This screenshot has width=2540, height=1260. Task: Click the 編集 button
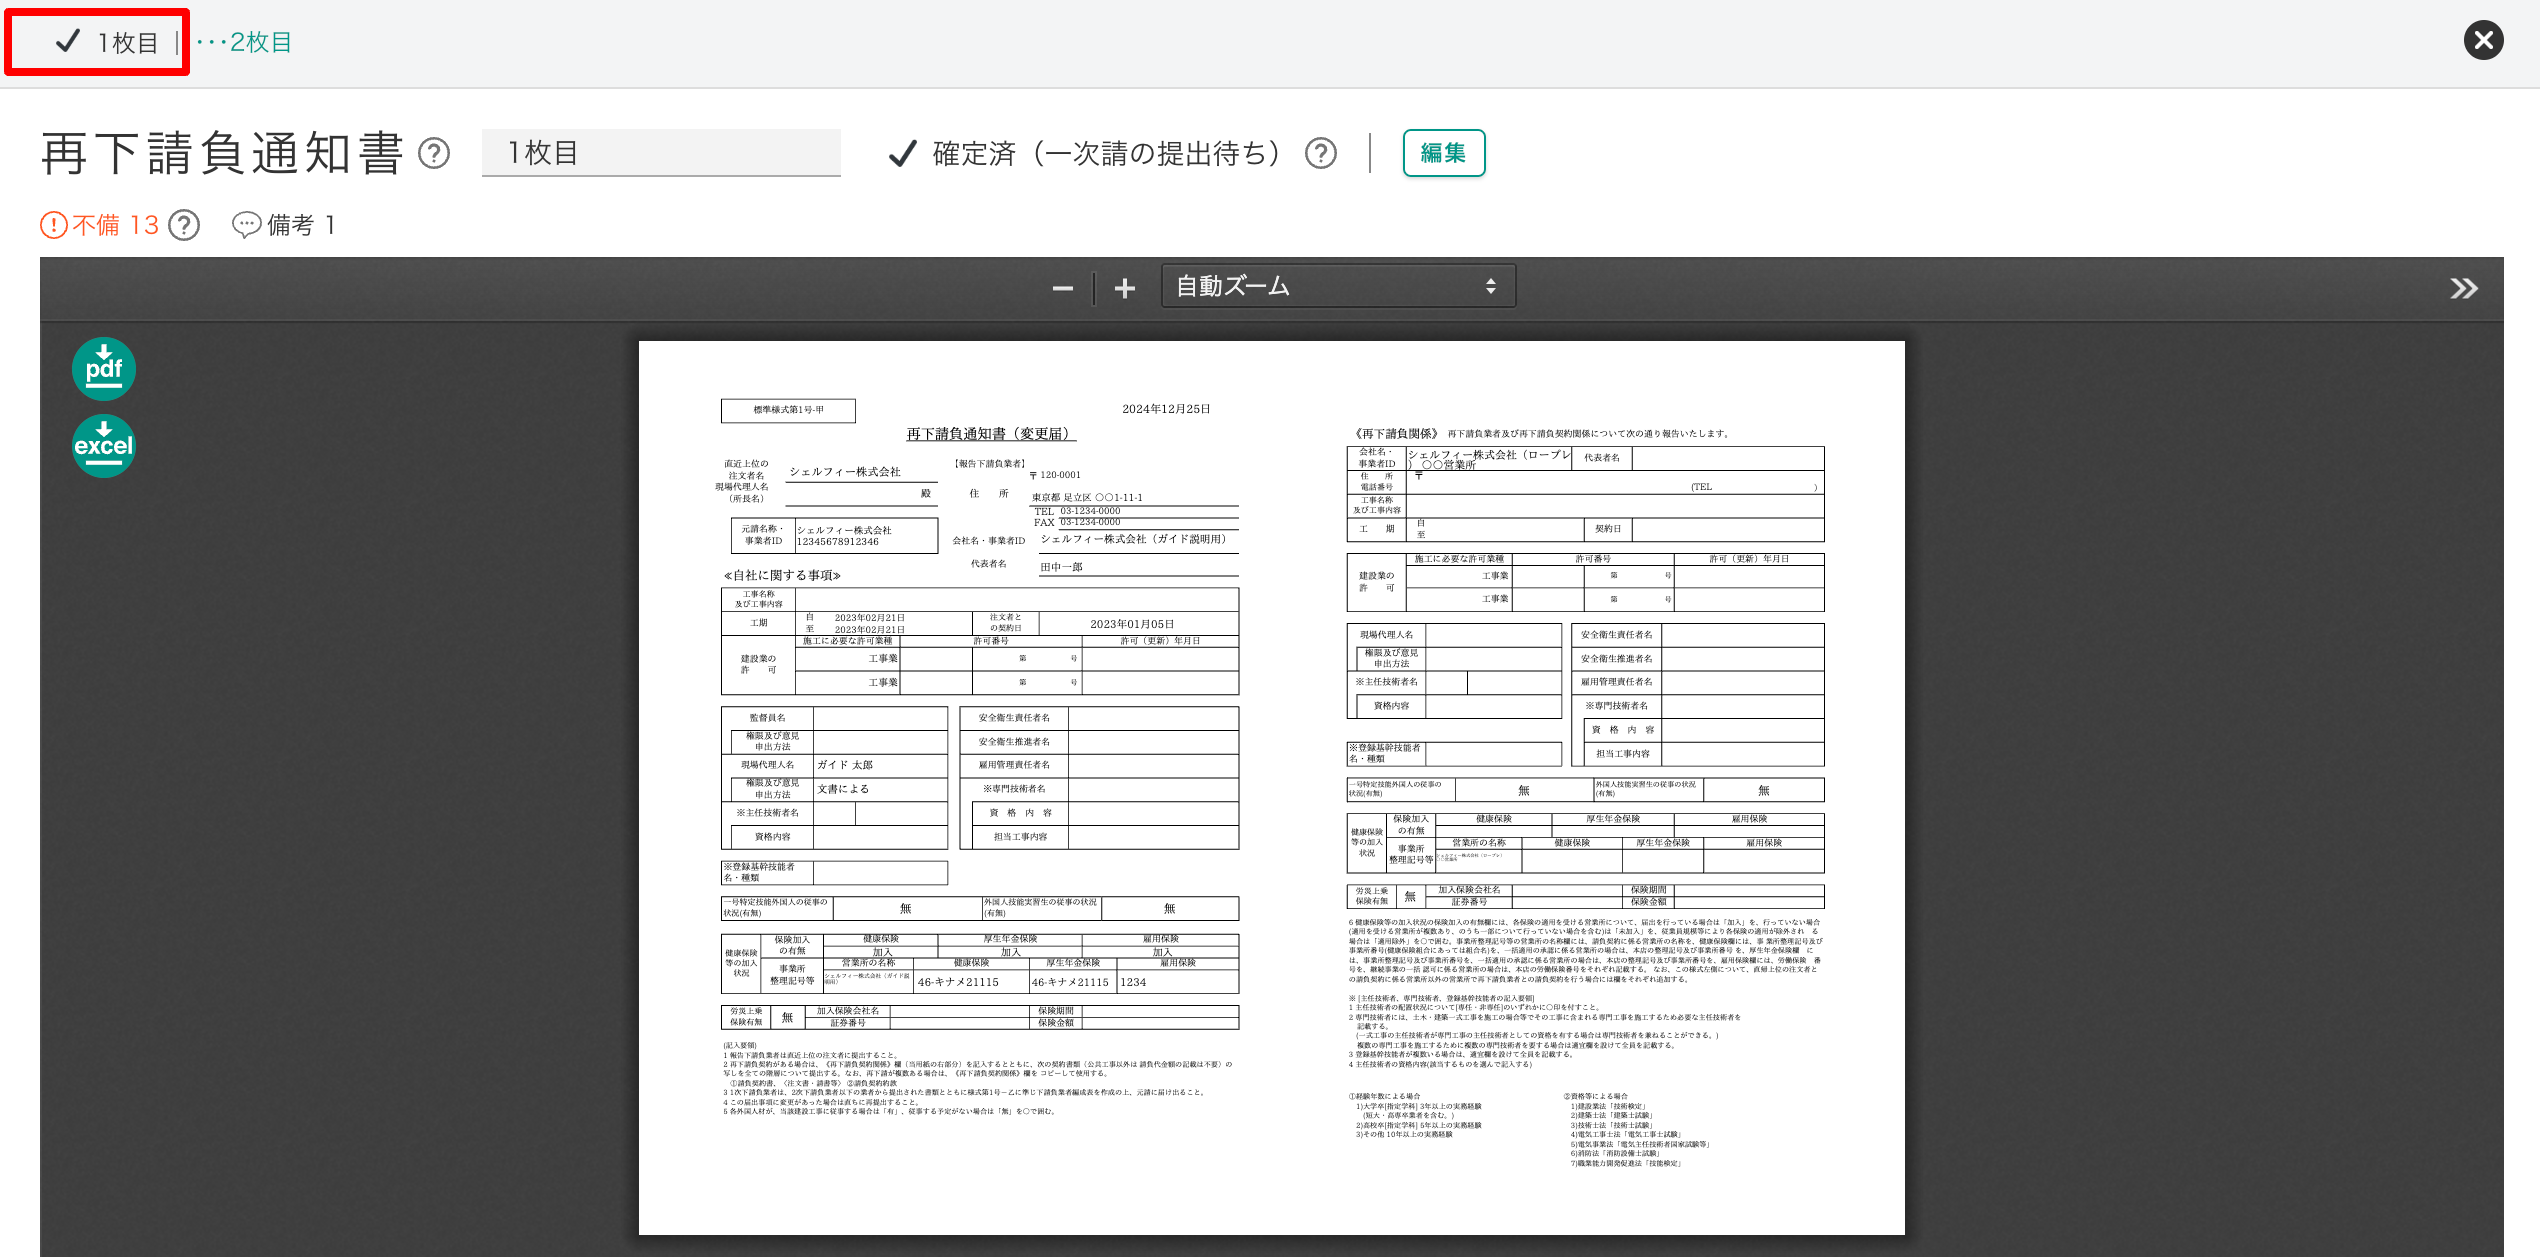point(1444,153)
